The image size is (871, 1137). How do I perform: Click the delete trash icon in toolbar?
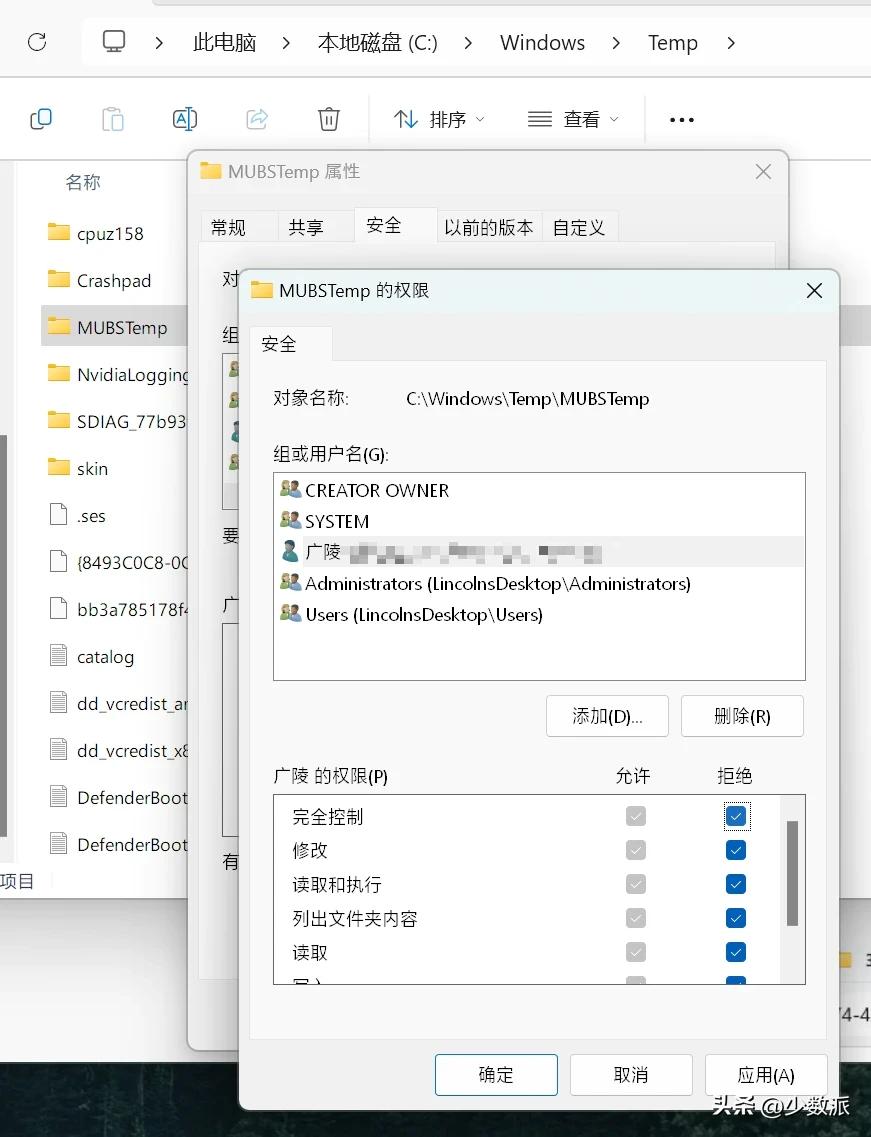[x=329, y=118]
